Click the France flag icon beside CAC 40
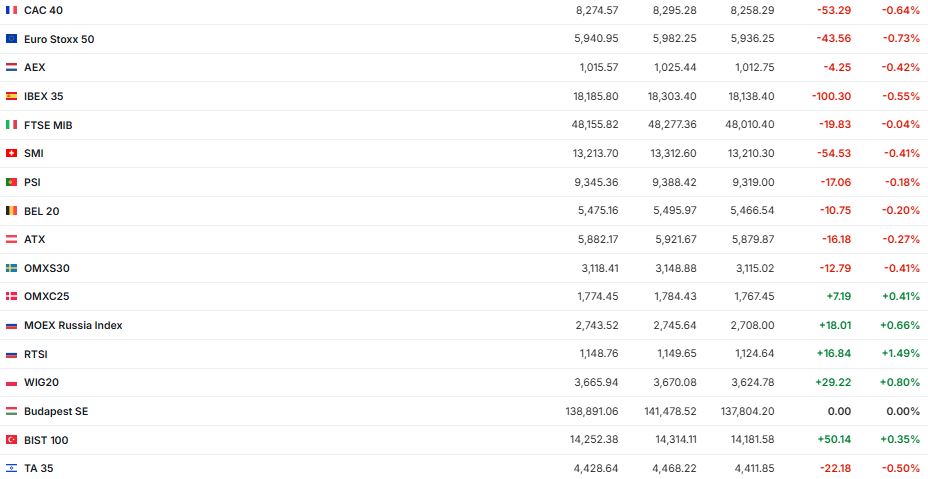Viewport: 928px width, 479px height. click(x=11, y=10)
